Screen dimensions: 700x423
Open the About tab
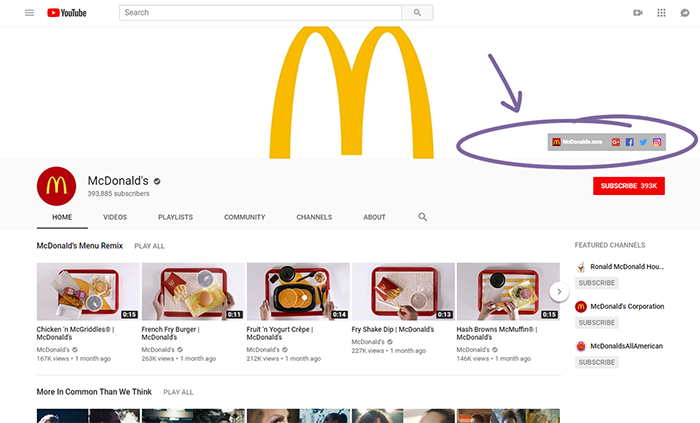[x=374, y=217]
